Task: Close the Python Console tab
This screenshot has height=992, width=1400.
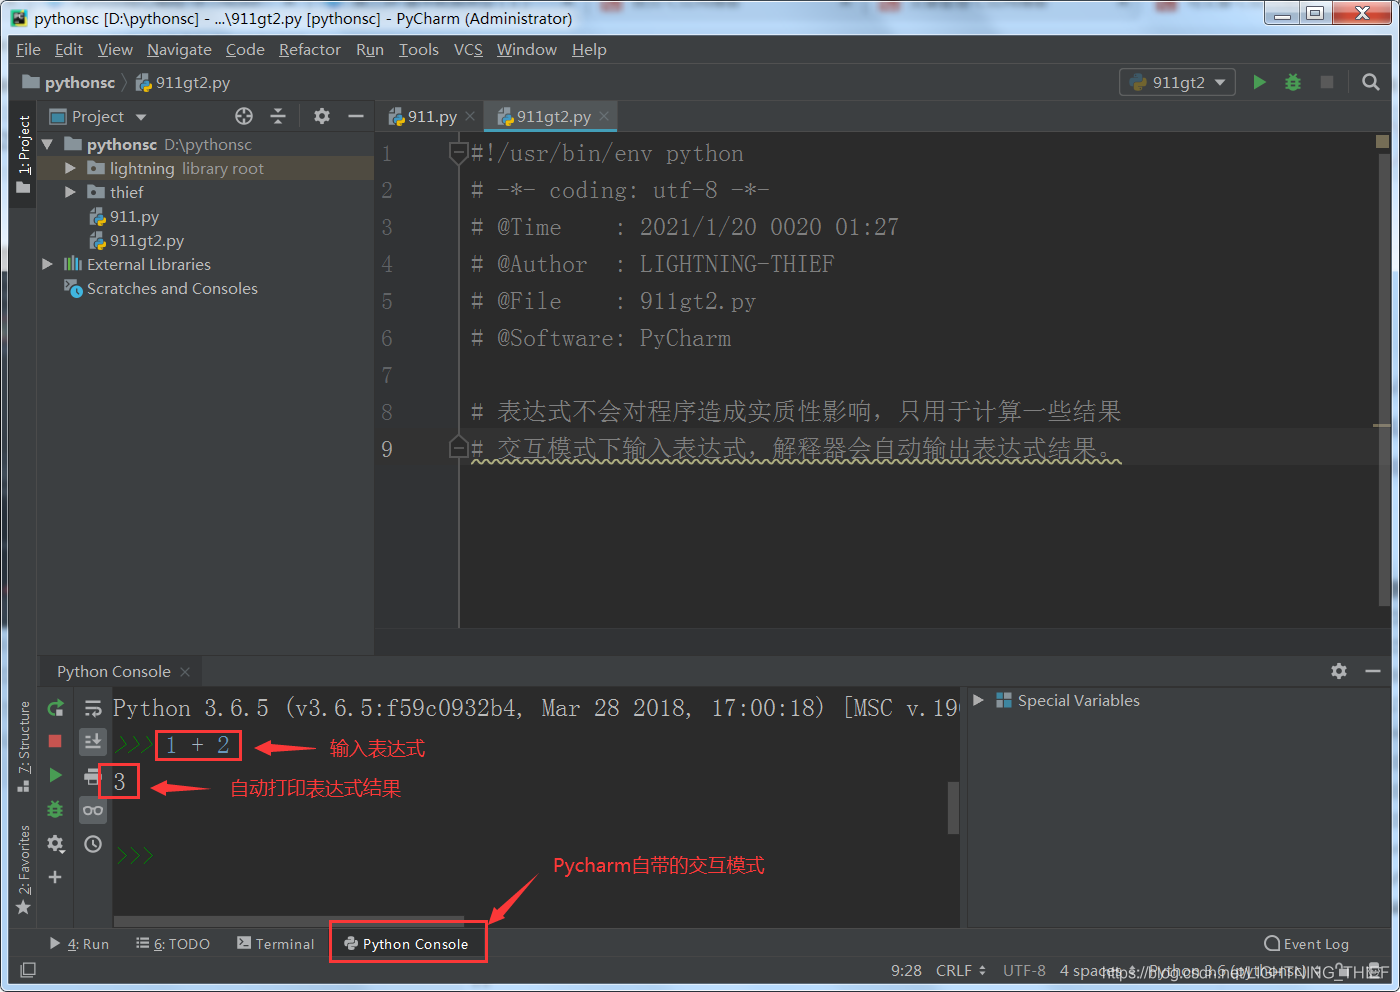Action: coord(185,671)
